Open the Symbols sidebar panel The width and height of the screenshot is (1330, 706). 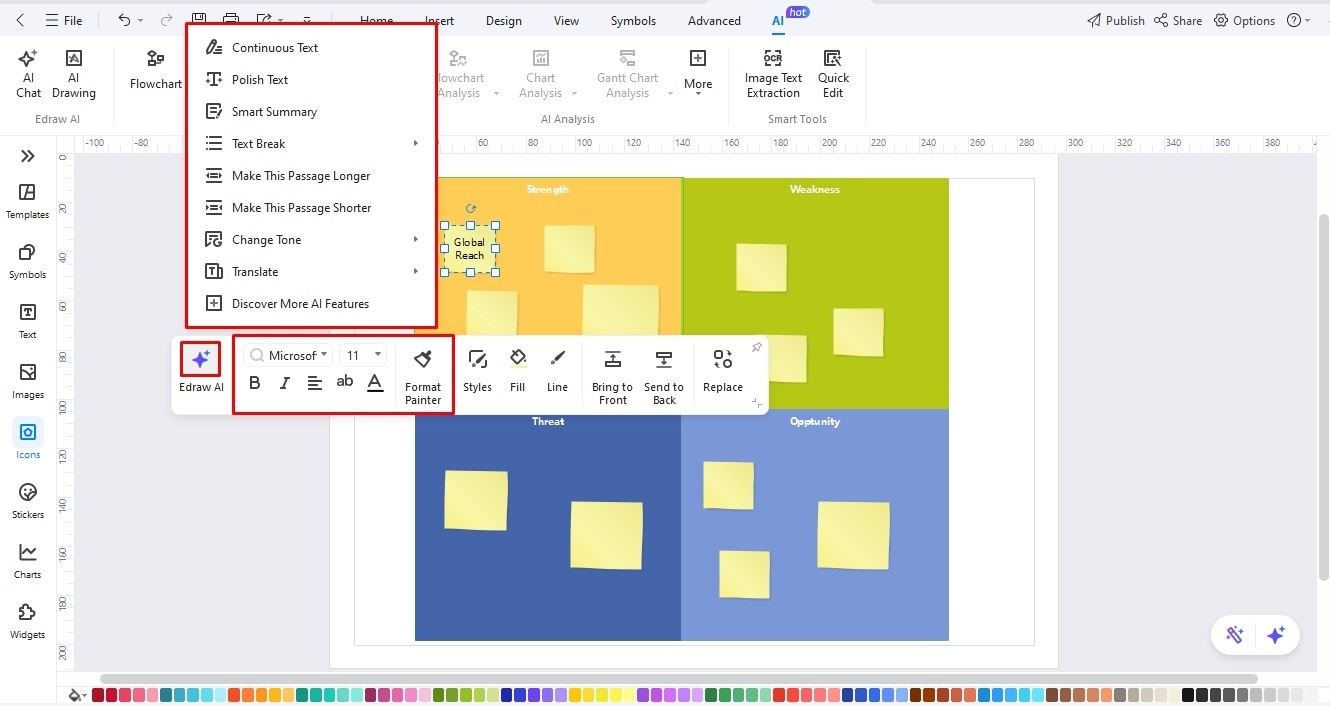[x=27, y=261]
